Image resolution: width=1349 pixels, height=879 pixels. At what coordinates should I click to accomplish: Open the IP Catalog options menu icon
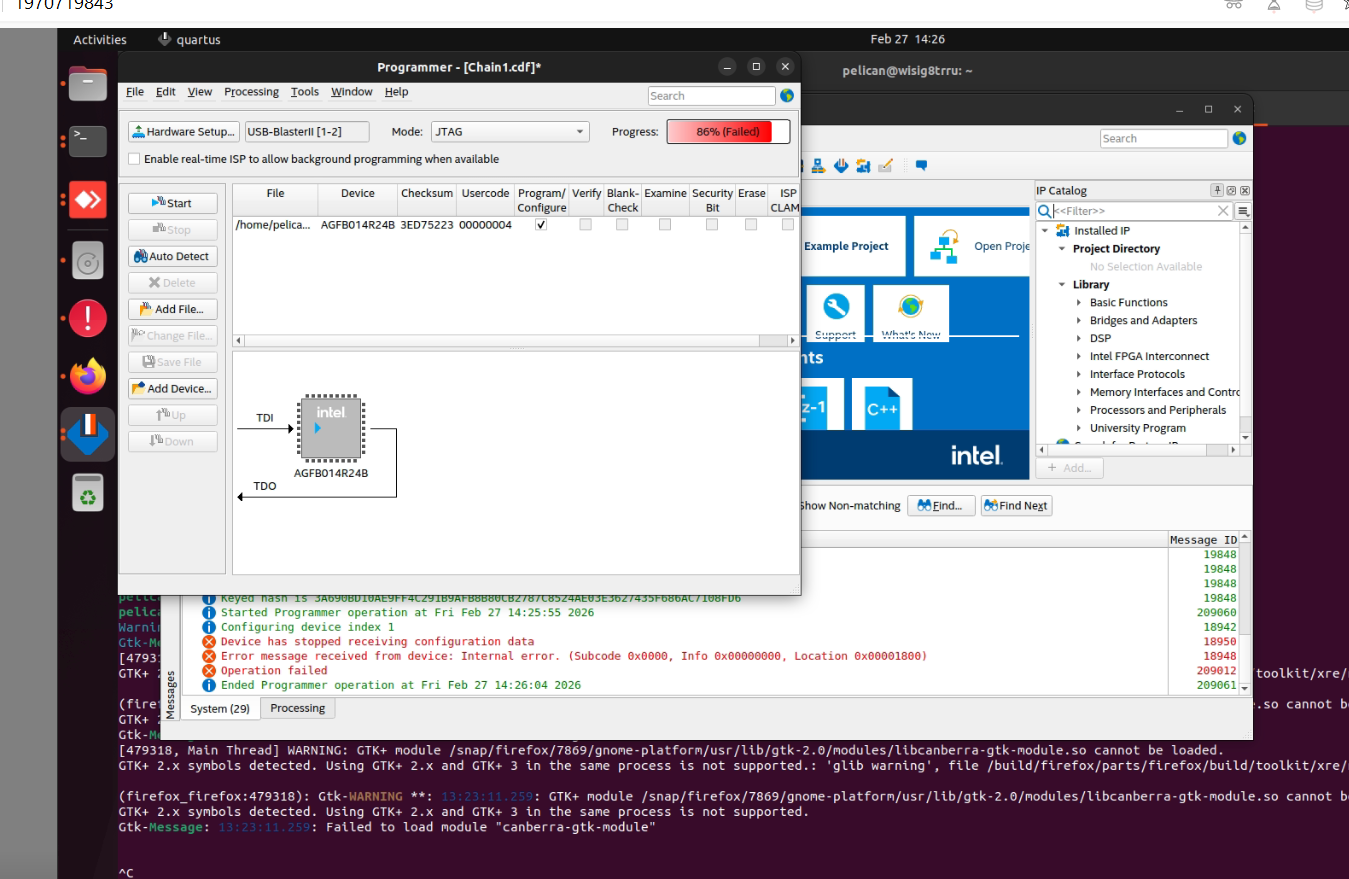tap(1243, 211)
